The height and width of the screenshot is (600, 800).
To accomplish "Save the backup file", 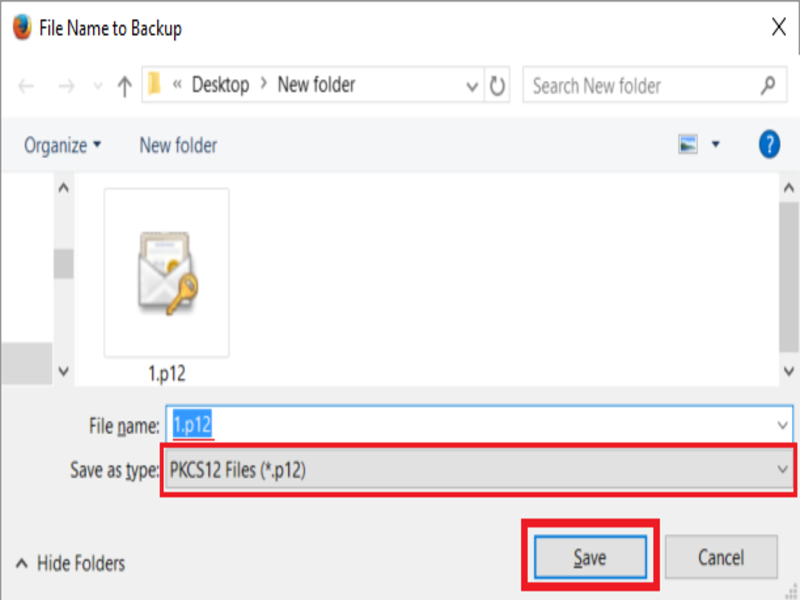I will coord(590,557).
